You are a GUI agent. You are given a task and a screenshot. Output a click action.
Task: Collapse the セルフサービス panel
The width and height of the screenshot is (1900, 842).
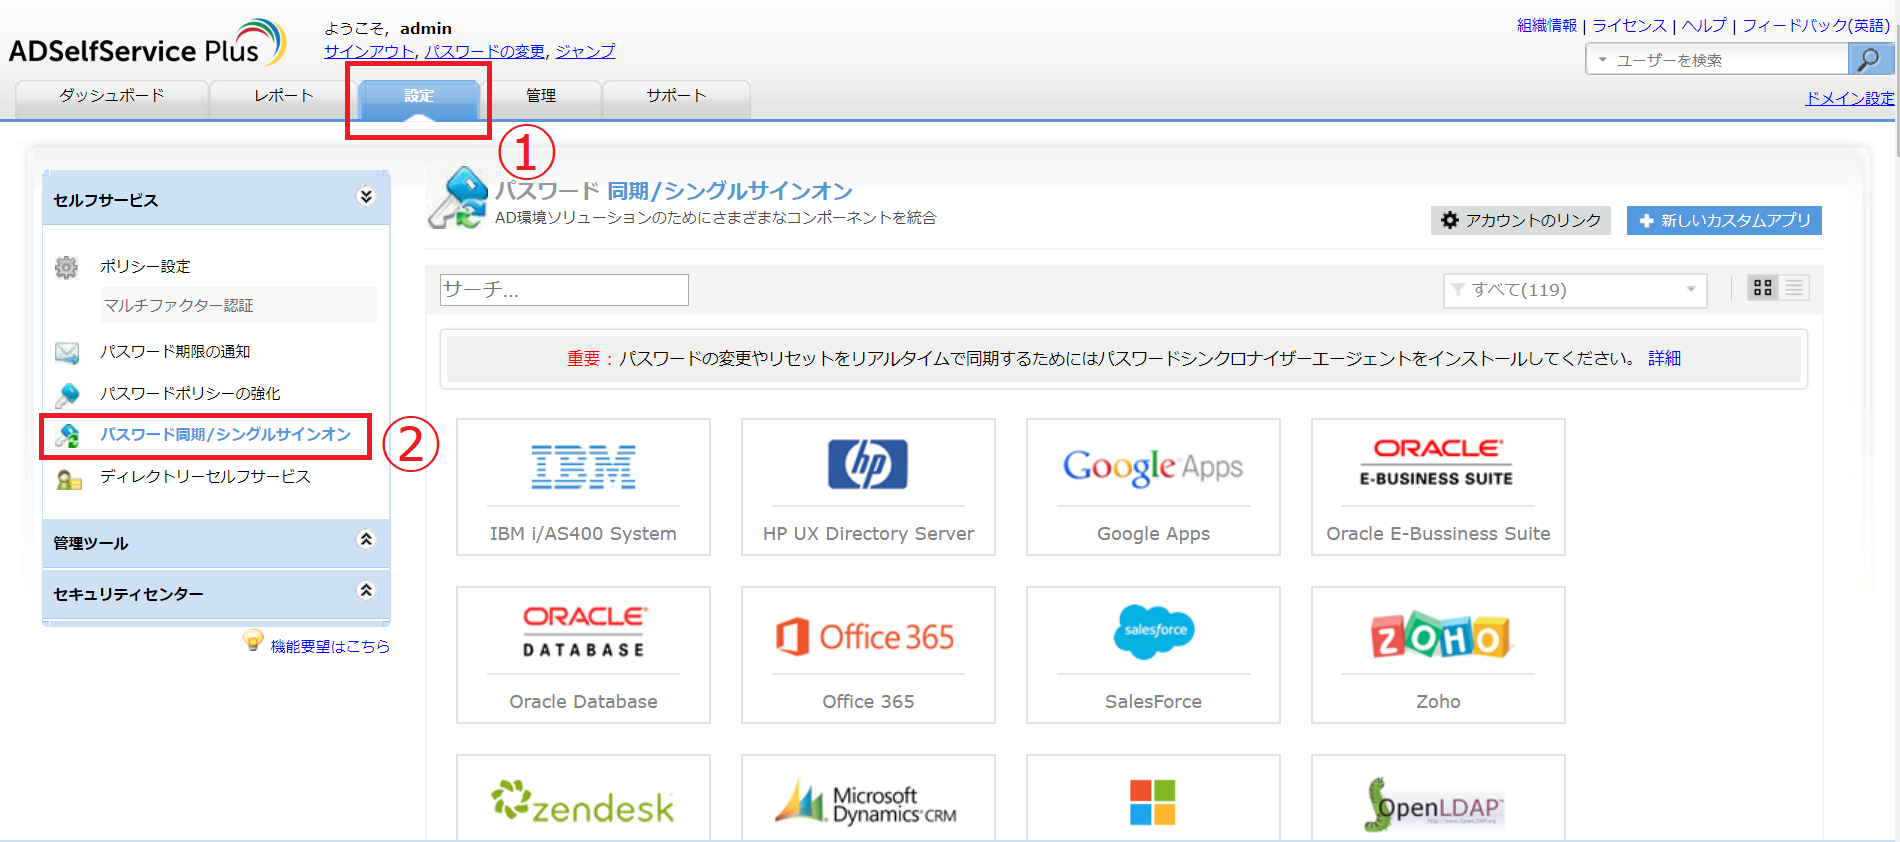(x=366, y=197)
